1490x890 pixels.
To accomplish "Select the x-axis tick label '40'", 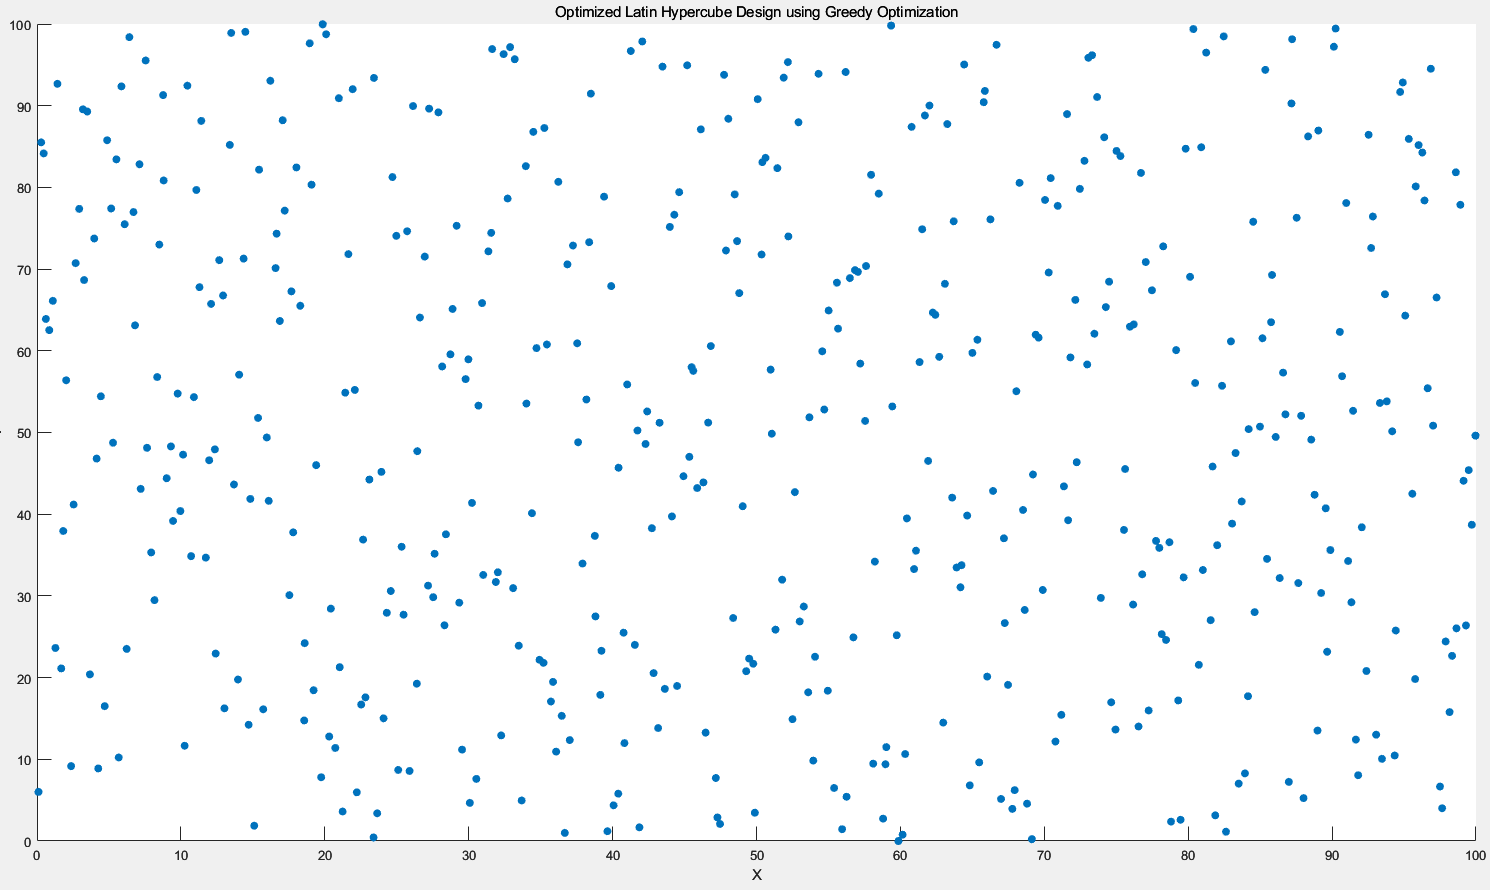I will pyautogui.click(x=612, y=857).
